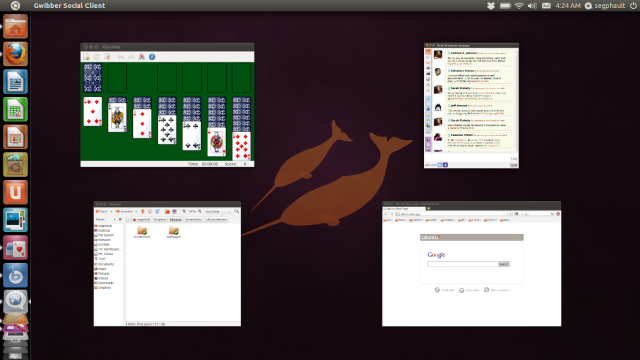Click the Dropbox path bar button

pyautogui.click(x=160, y=220)
